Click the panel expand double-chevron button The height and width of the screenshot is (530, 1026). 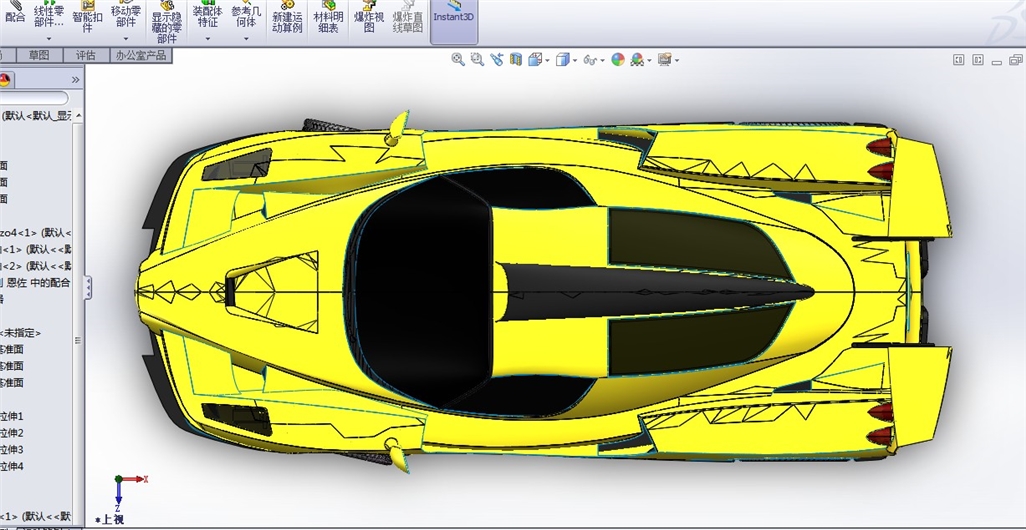[76, 79]
